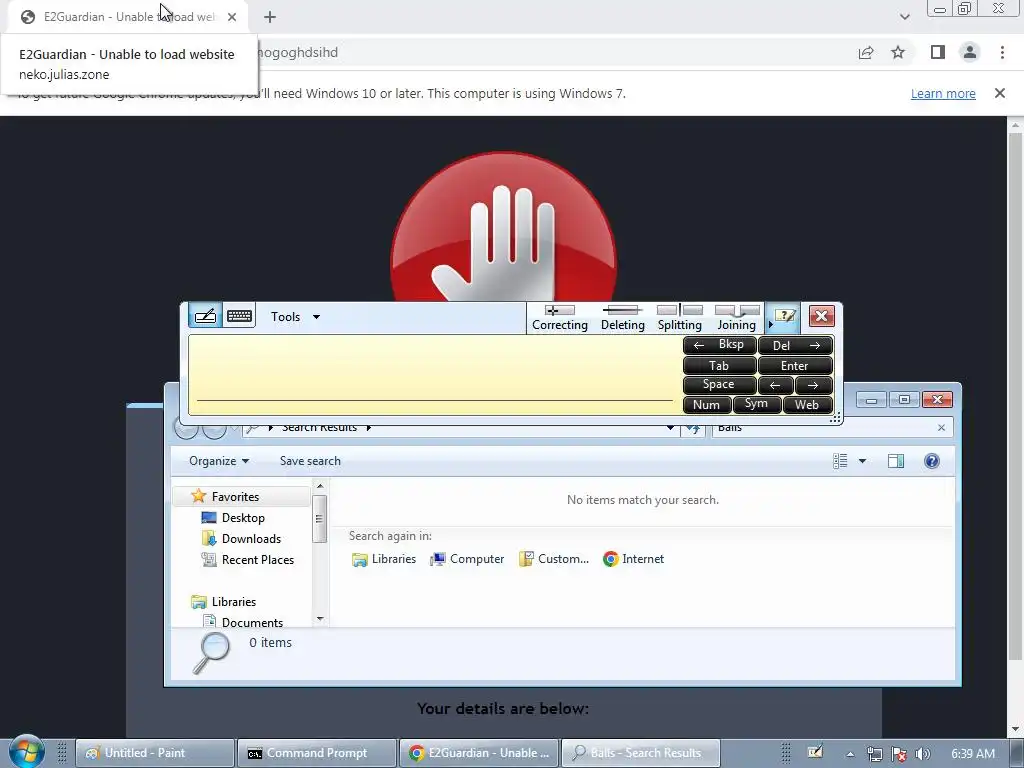Tap the right arrow key beside Space
The height and width of the screenshot is (768, 1024).
point(814,385)
